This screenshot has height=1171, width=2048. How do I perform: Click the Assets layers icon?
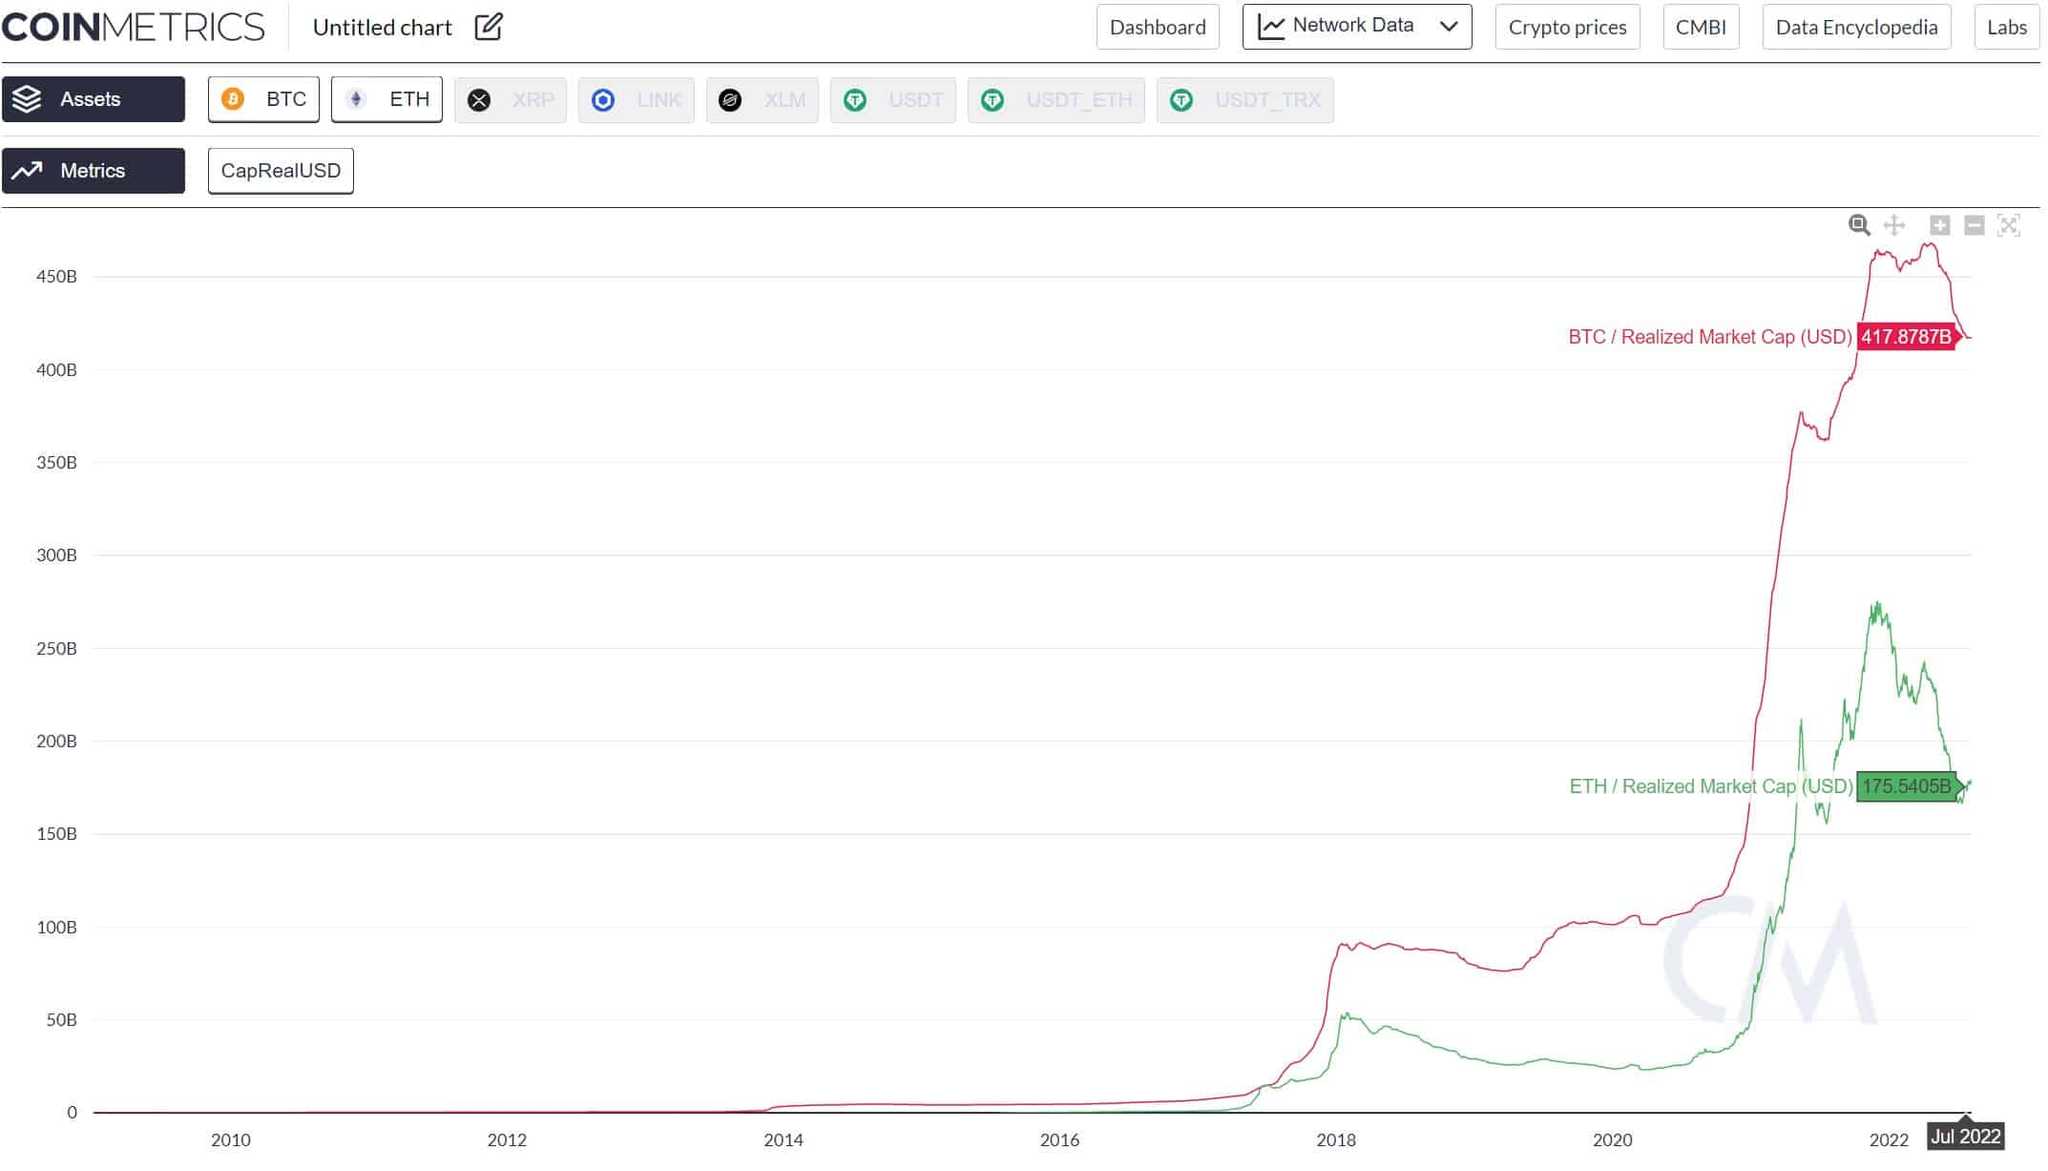click(28, 99)
